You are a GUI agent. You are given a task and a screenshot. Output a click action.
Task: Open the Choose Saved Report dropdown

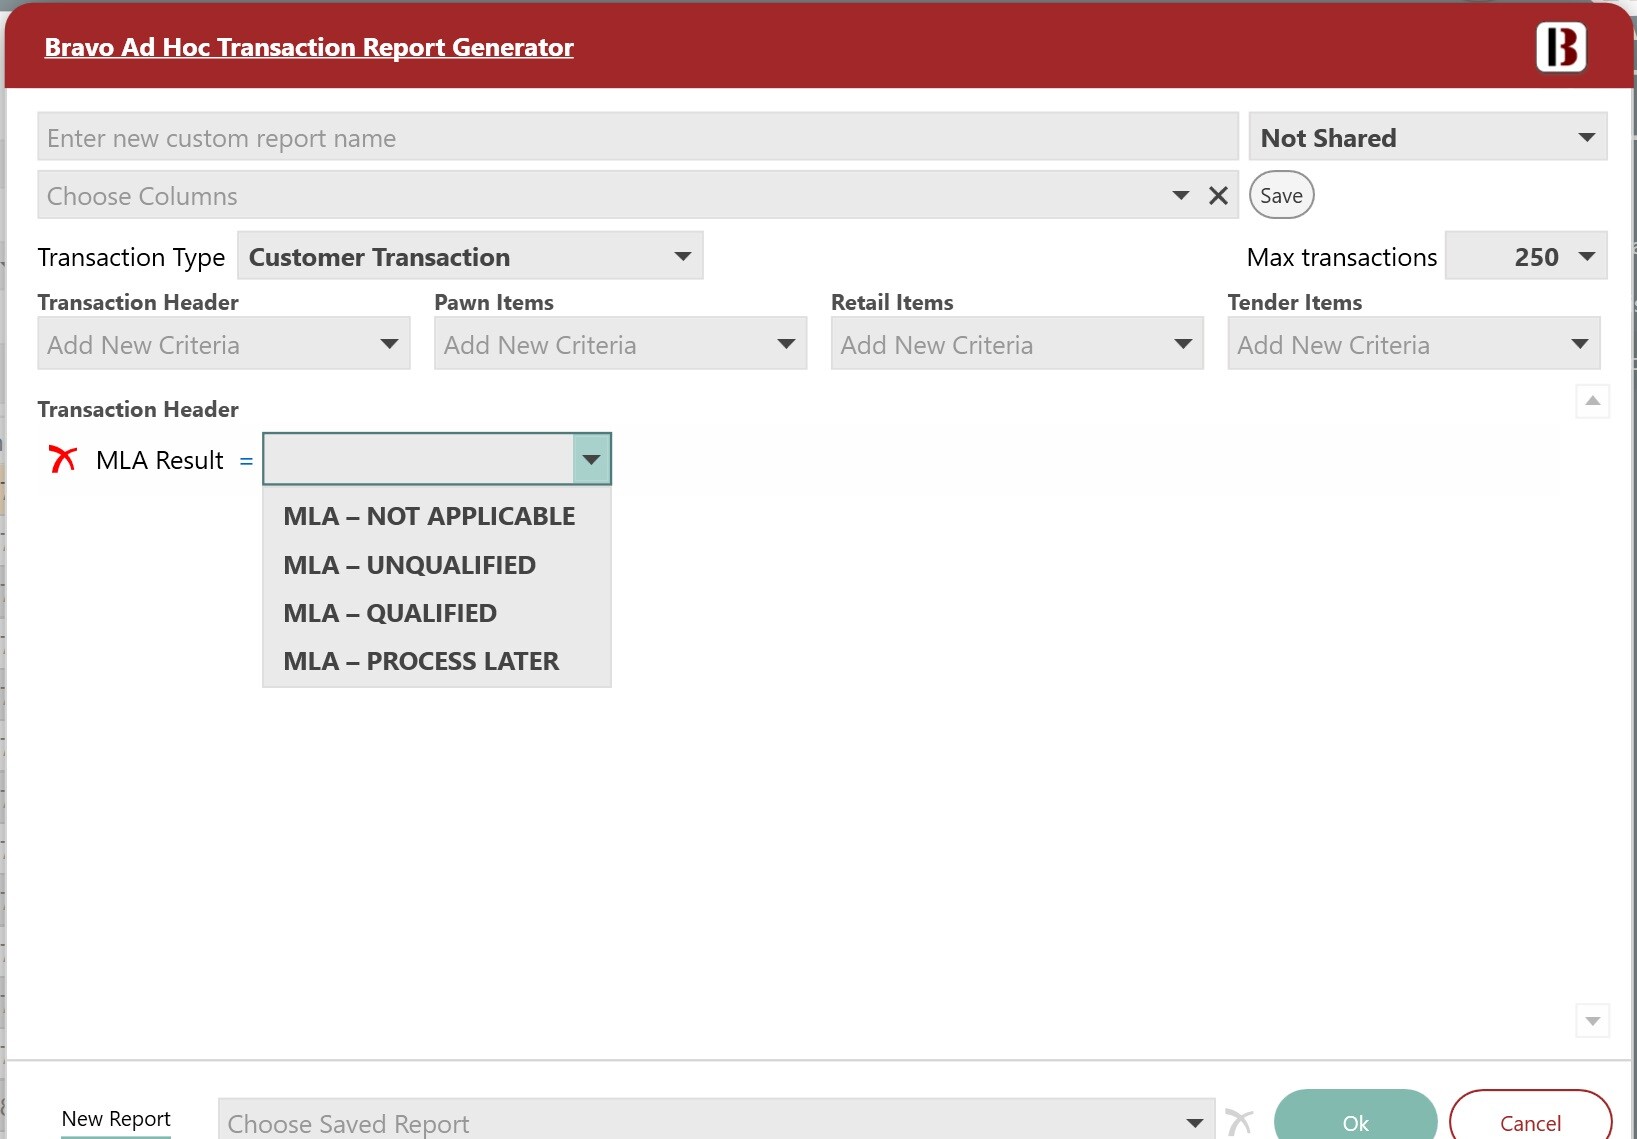click(716, 1122)
